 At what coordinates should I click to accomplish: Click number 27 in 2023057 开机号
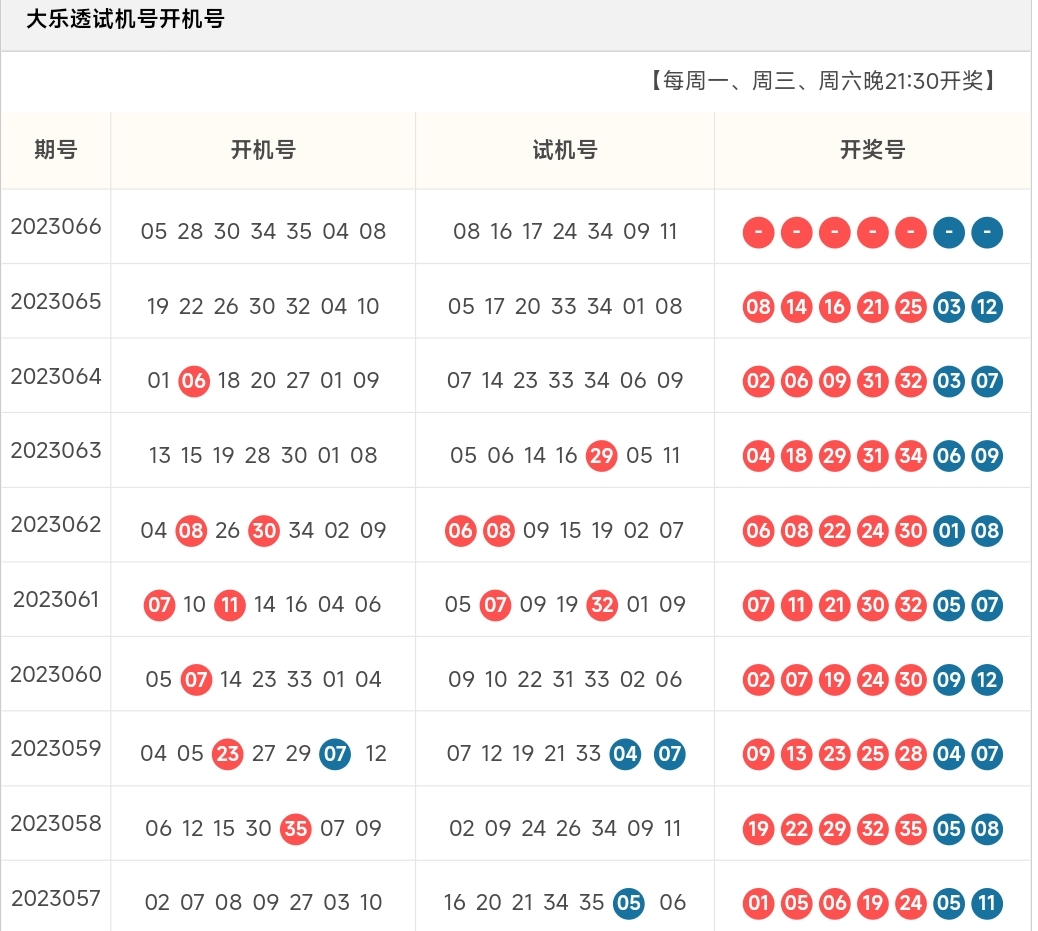(301, 902)
